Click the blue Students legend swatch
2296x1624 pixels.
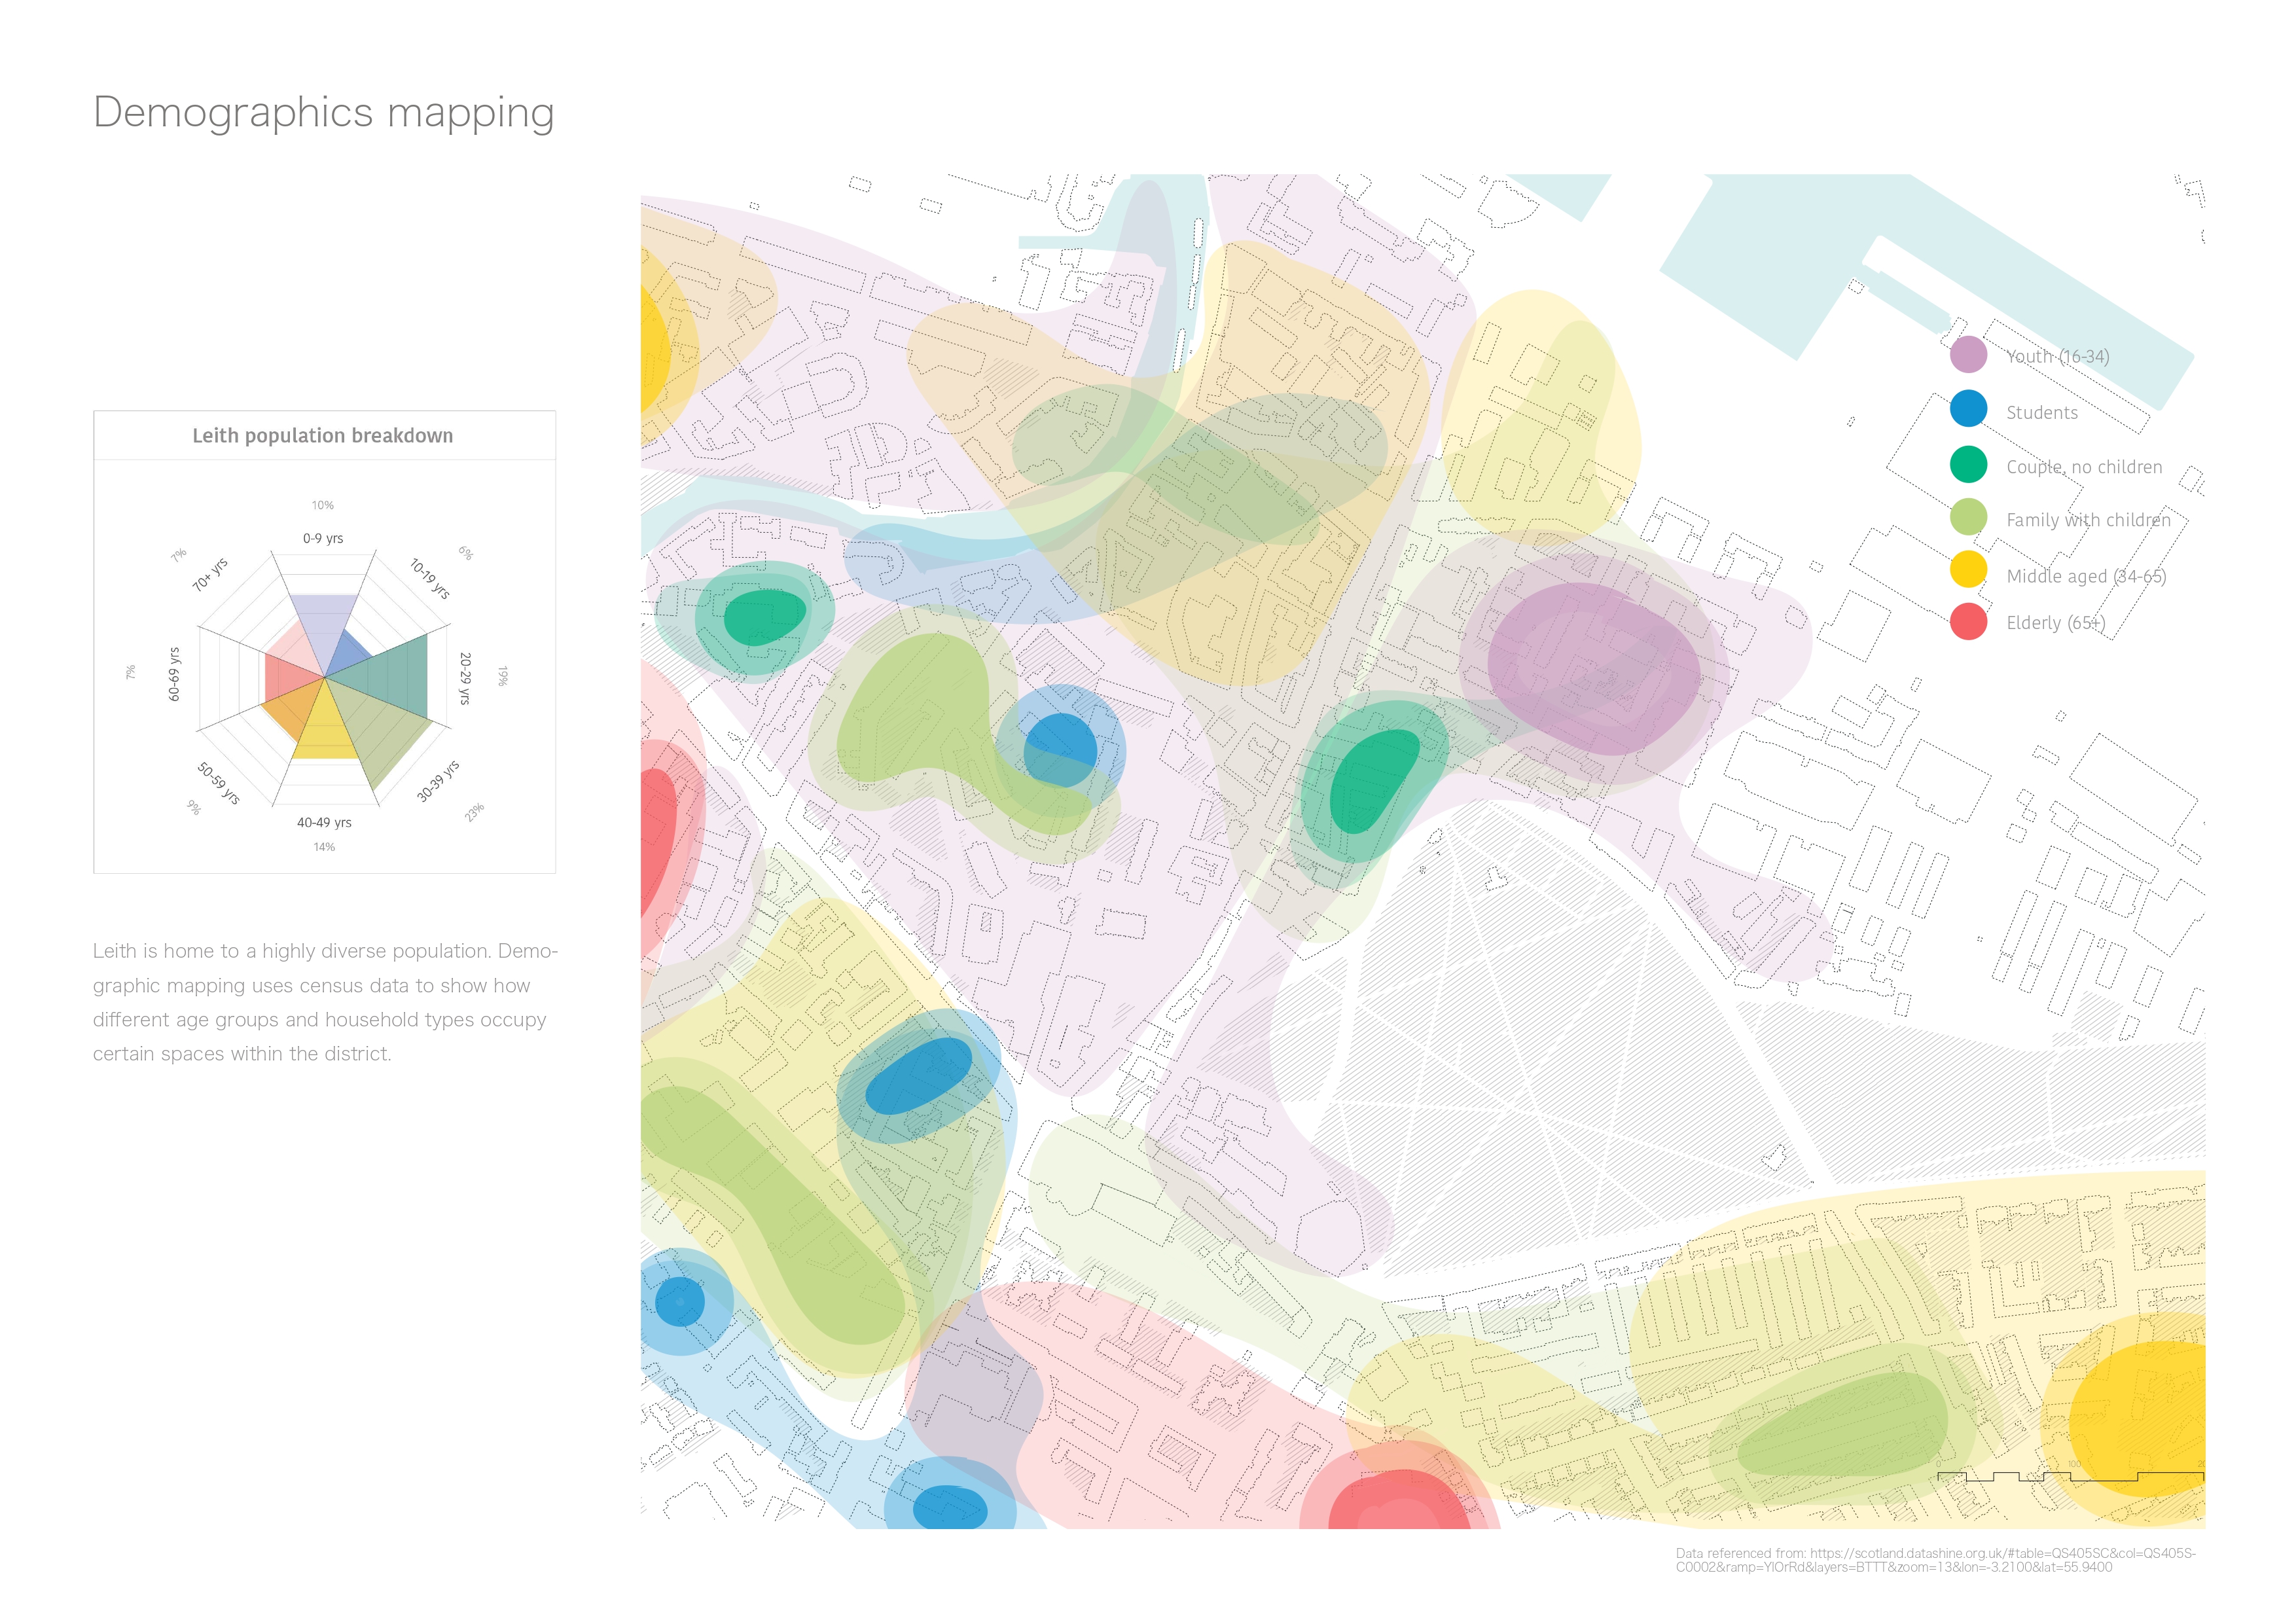coord(1968,409)
